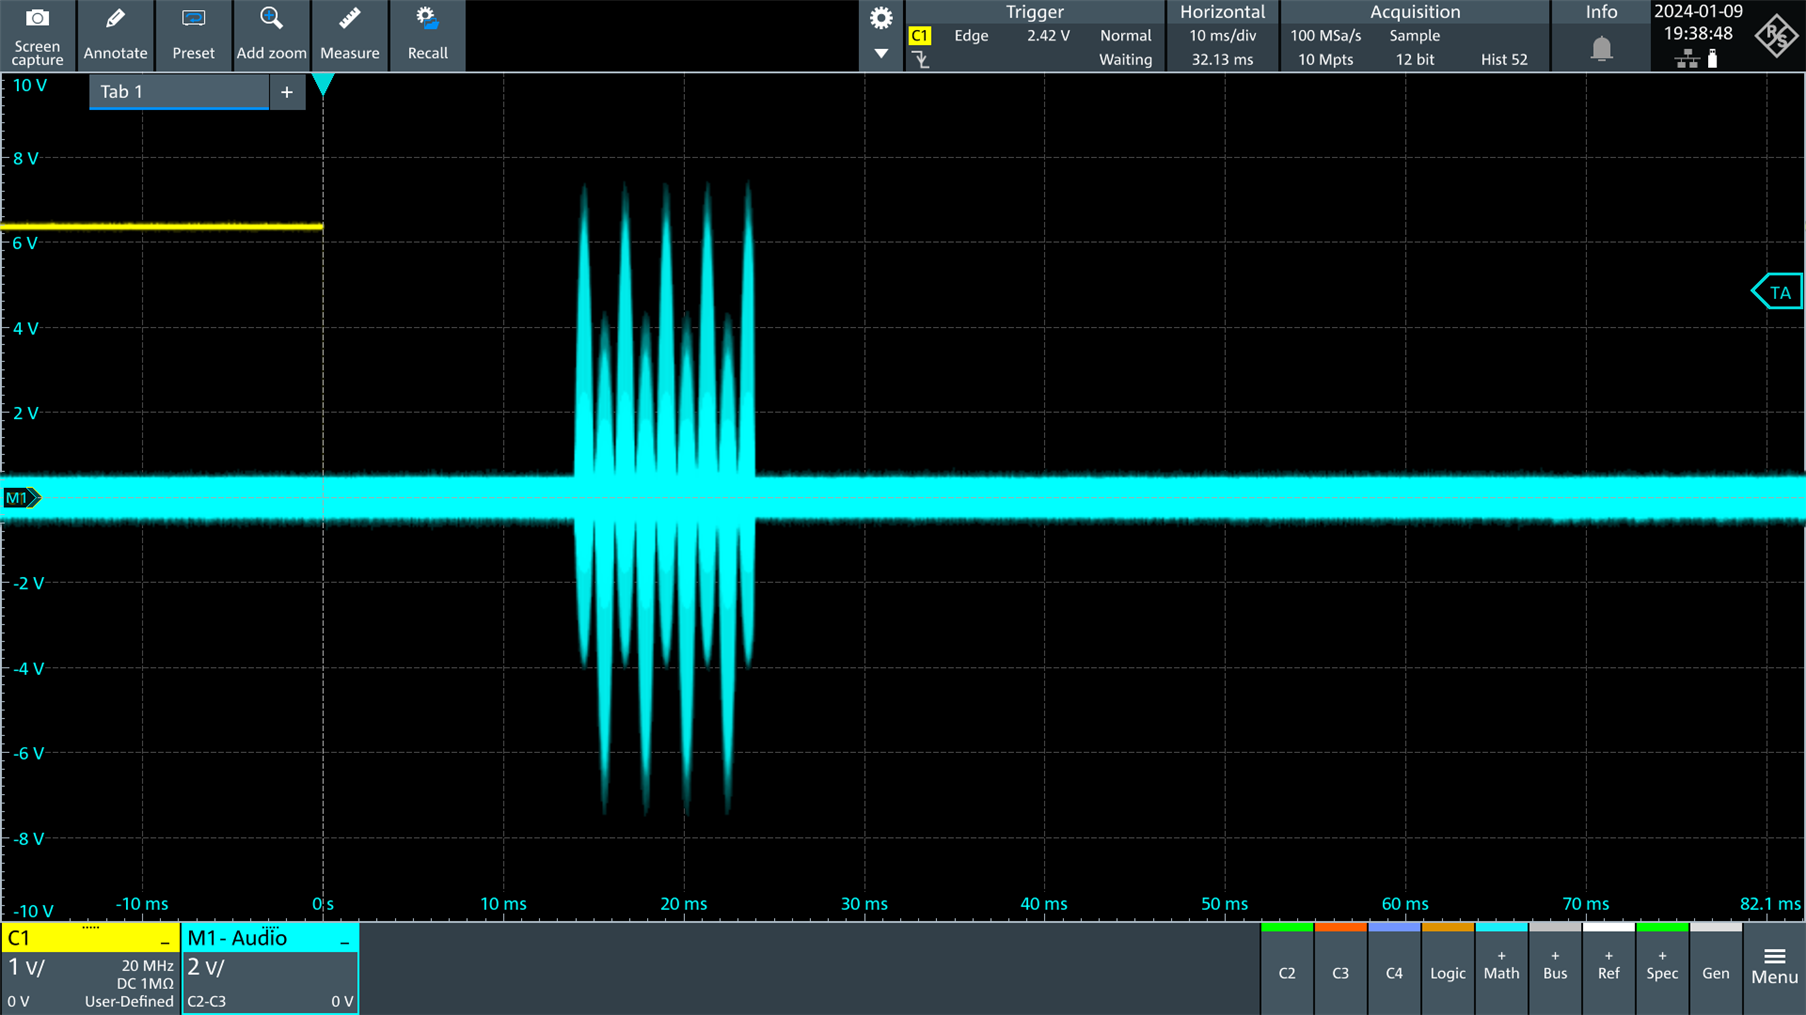Enable channel C4
The width and height of the screenshot is (1806, 1015).
coord(1394,967)
